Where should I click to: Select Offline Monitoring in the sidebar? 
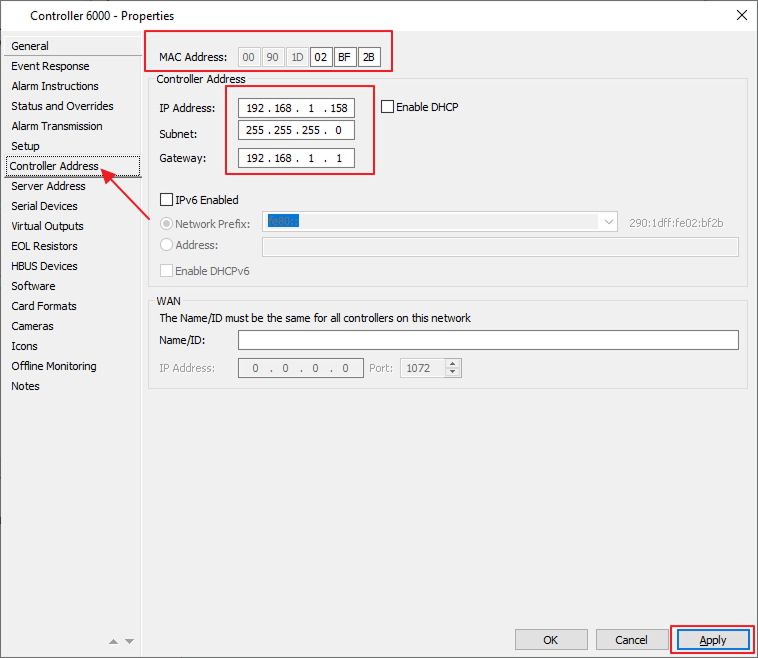54,366
